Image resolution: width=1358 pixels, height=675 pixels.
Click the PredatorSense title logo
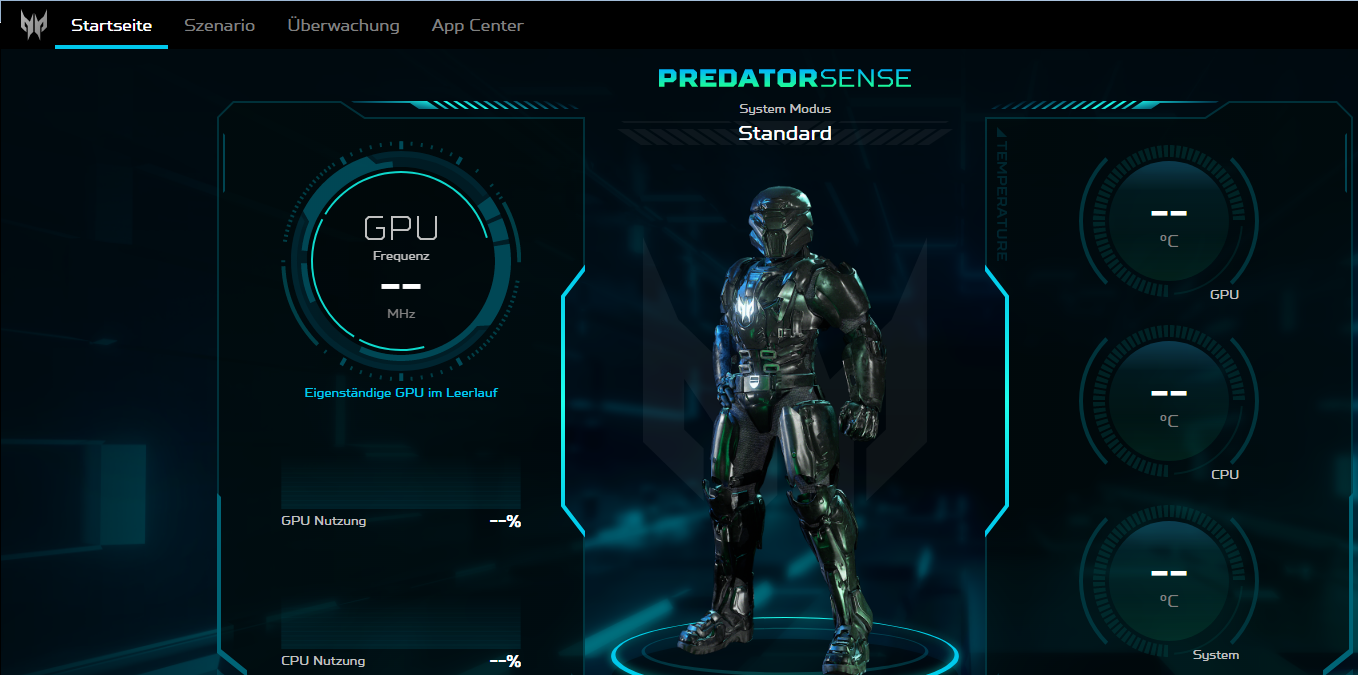point(785,78)
